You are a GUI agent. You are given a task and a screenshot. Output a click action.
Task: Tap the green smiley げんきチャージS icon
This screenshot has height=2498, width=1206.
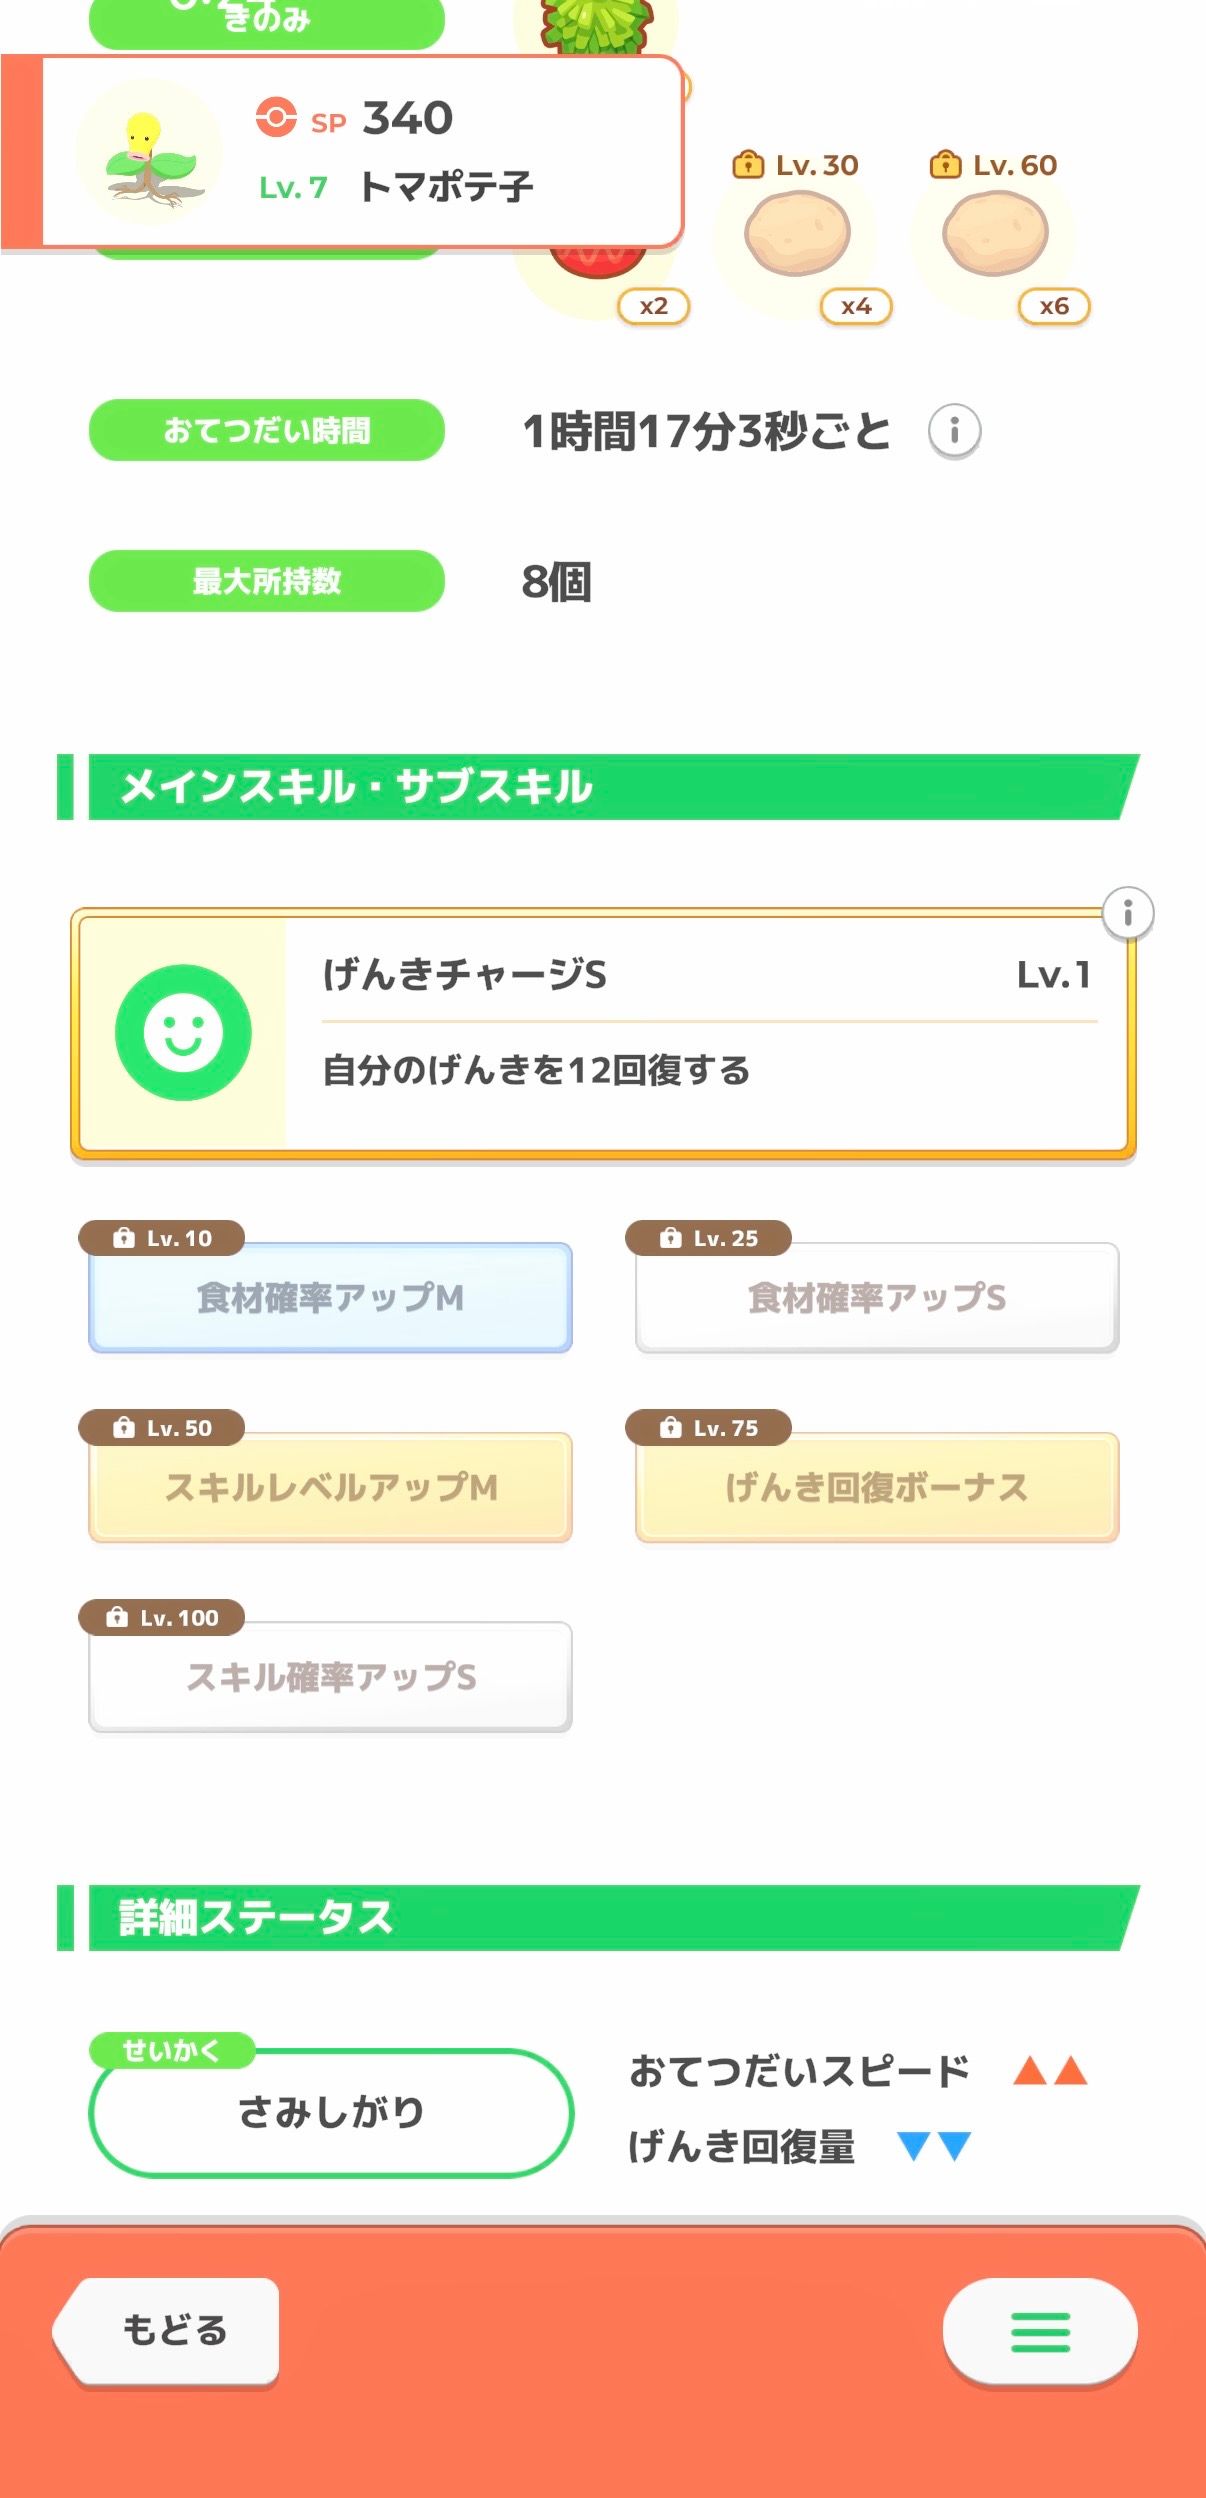click(x=183, y=1032)
